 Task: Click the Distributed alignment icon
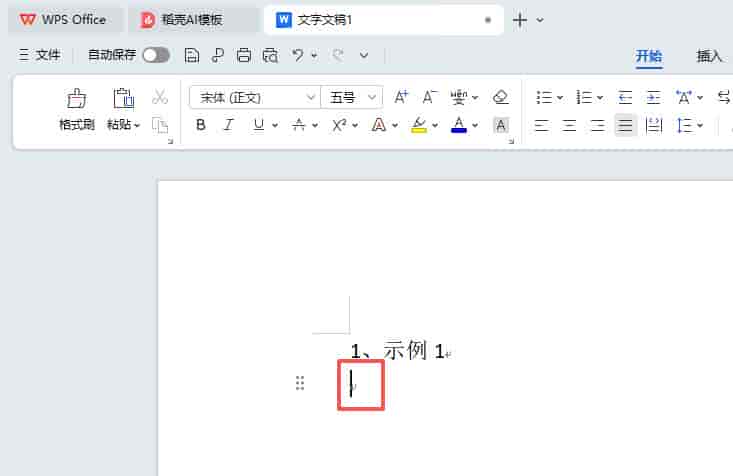pyautogui.click(x=654, y=125)
